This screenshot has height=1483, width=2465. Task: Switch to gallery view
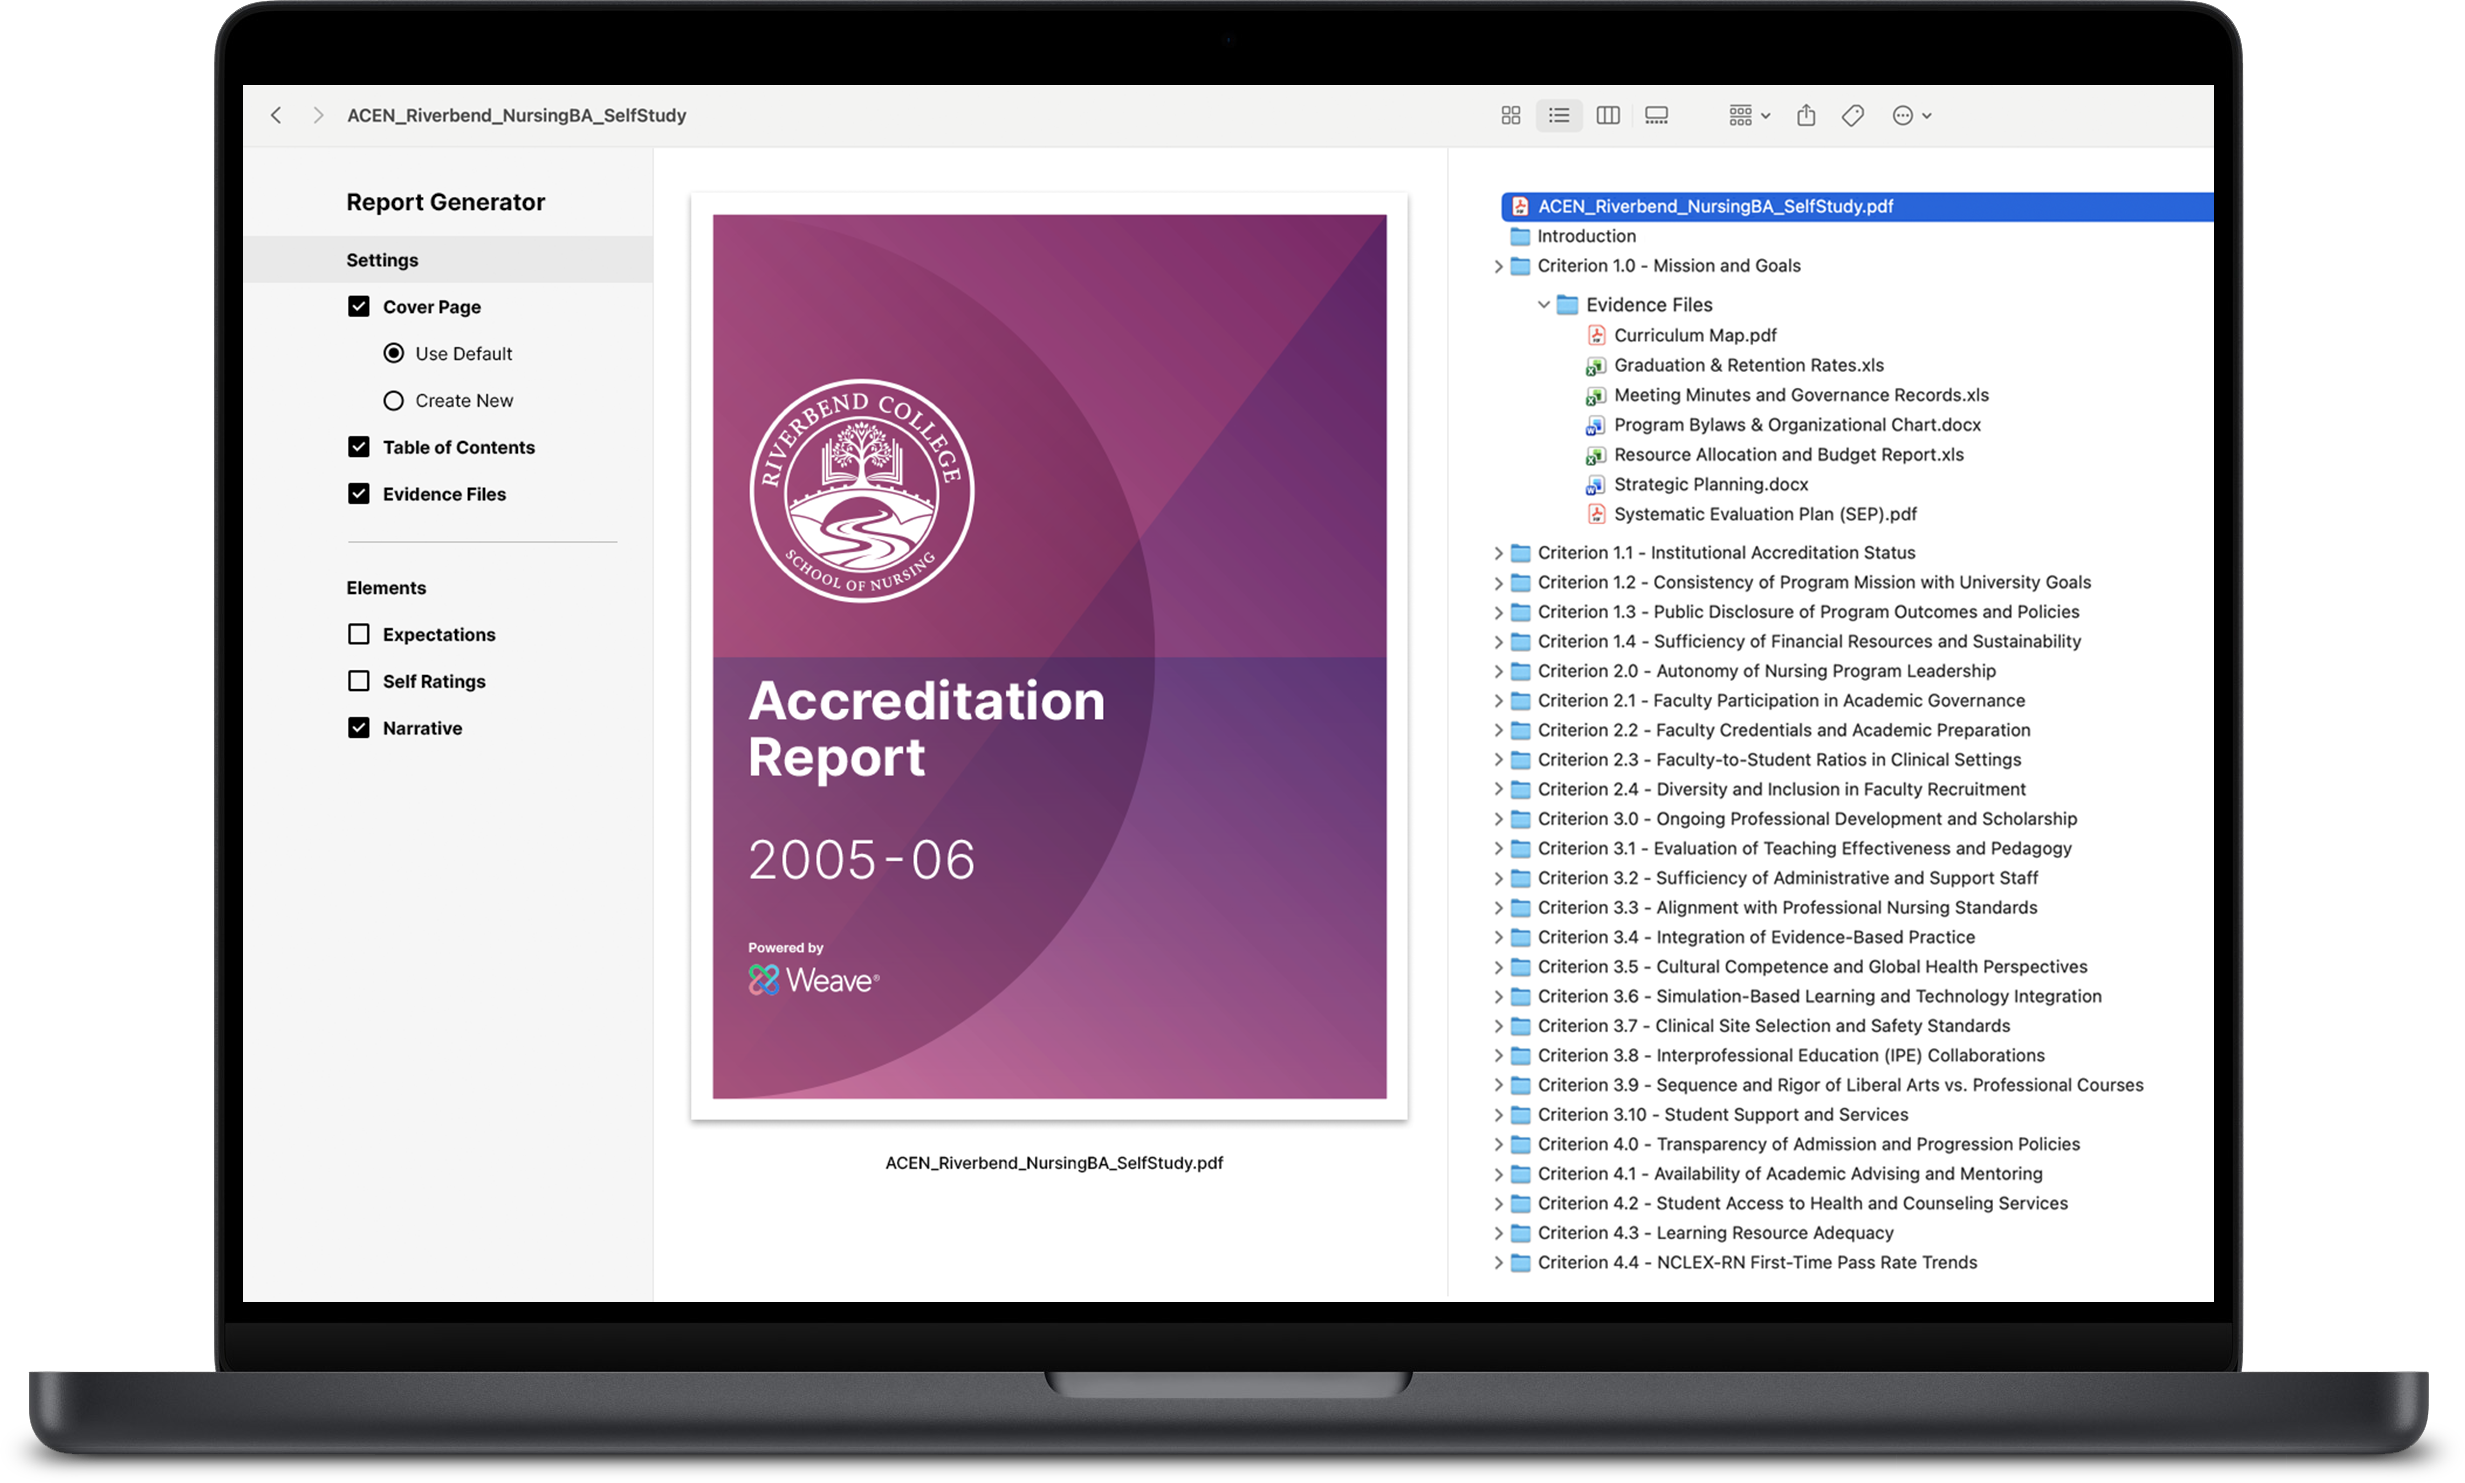click(x=1656, y=116)
